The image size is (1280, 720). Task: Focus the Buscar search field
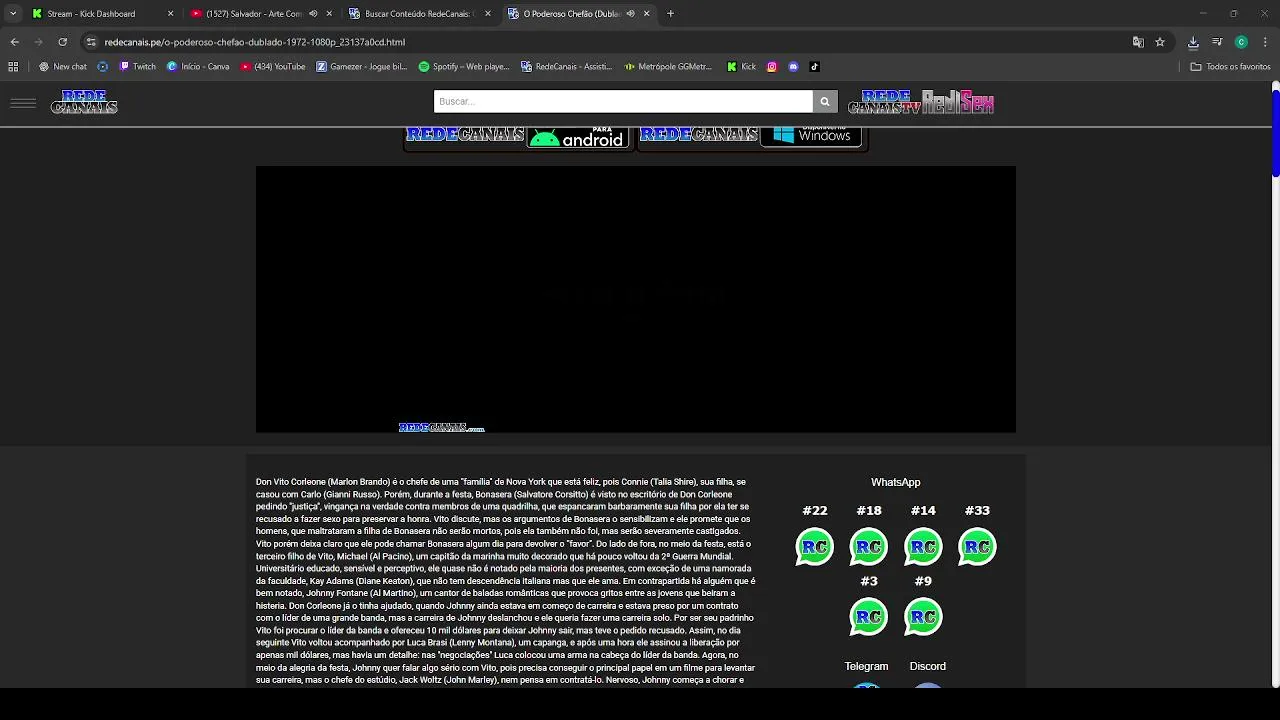(623, 101)
